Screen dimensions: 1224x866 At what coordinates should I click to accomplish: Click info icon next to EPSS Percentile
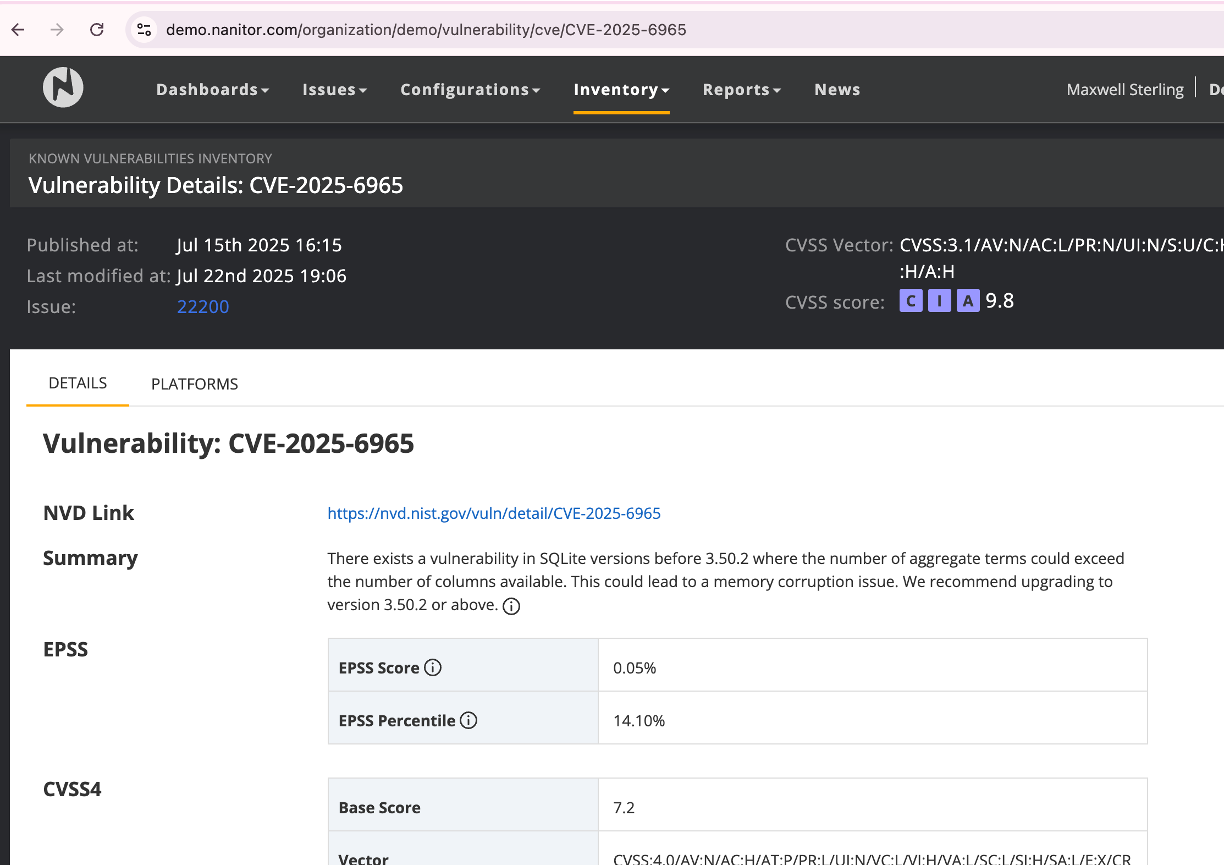[x=468, y=720]
